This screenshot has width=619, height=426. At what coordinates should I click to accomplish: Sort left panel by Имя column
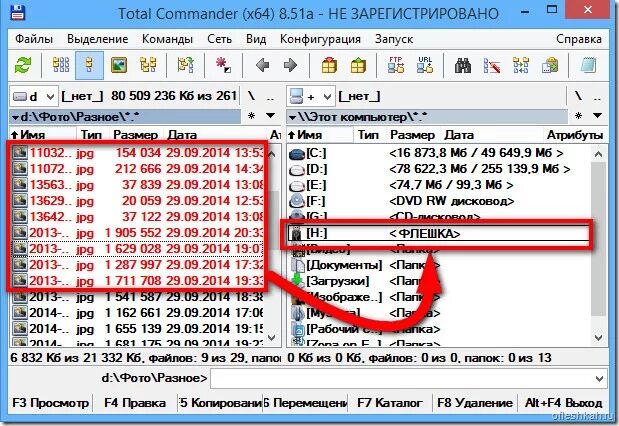43,135
